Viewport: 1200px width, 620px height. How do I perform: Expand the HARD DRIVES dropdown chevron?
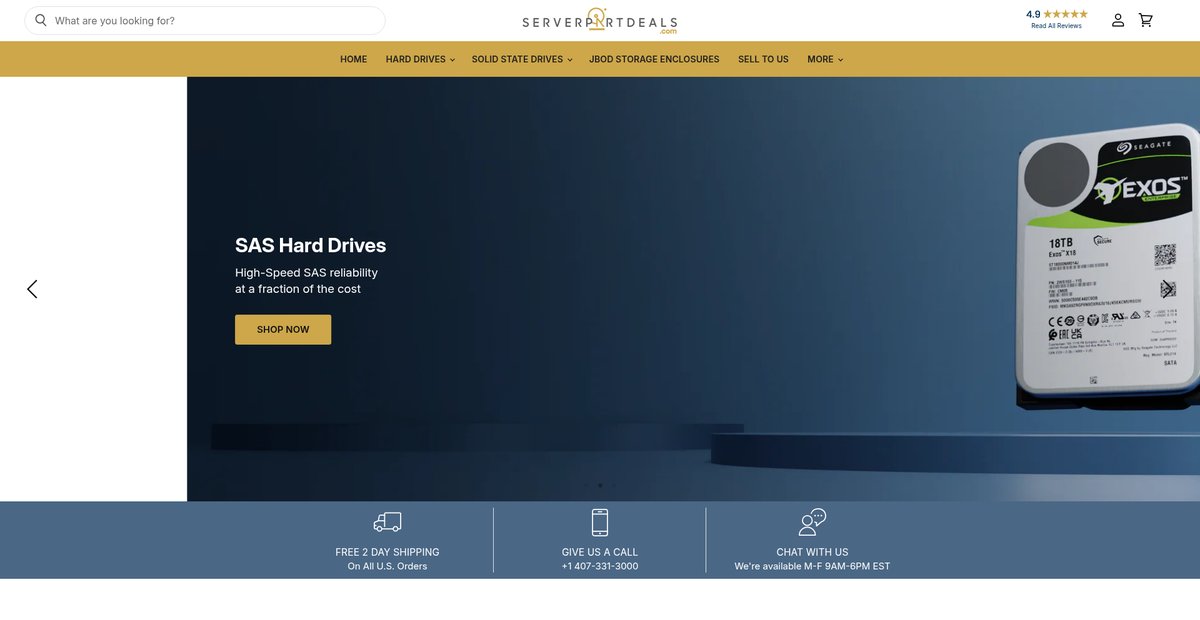pyautogui.click(x=452, y=60)
